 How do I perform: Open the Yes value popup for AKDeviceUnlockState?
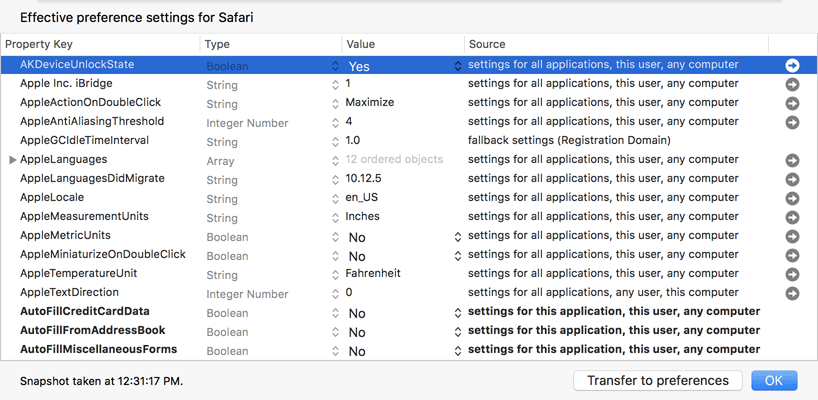(x=458, y=66)
